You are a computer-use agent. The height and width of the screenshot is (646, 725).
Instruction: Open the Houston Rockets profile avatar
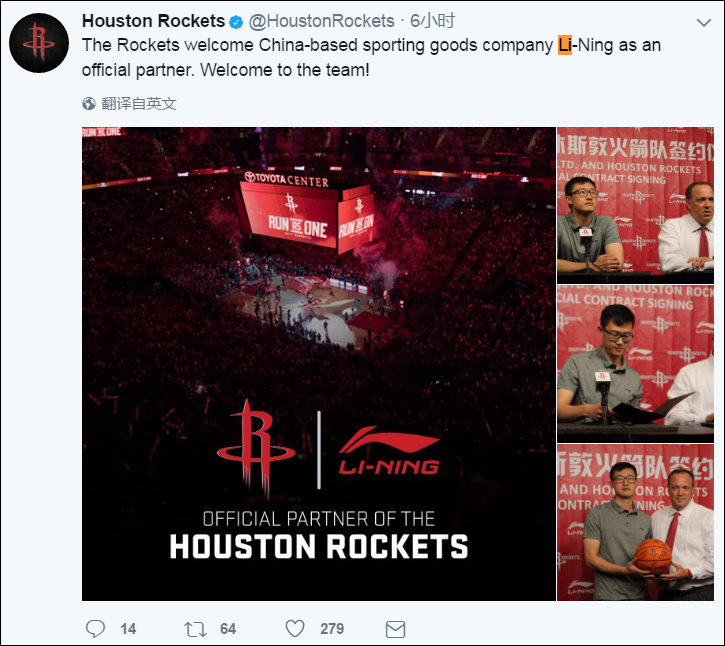pos(39,43)
